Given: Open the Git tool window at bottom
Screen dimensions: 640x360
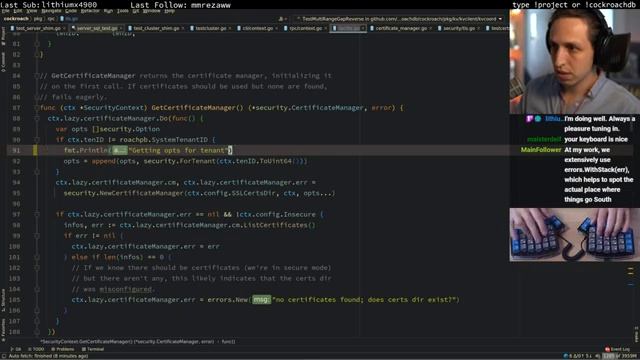Looking at the screenshot, I should tap(16, 349).
